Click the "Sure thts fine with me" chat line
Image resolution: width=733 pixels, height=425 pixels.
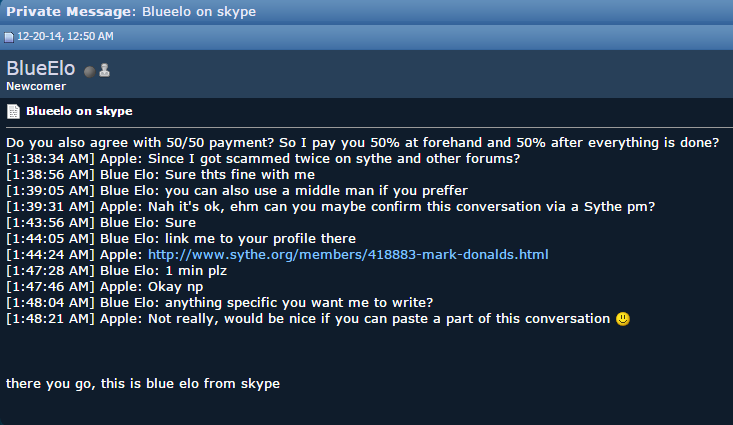[160, 175]
